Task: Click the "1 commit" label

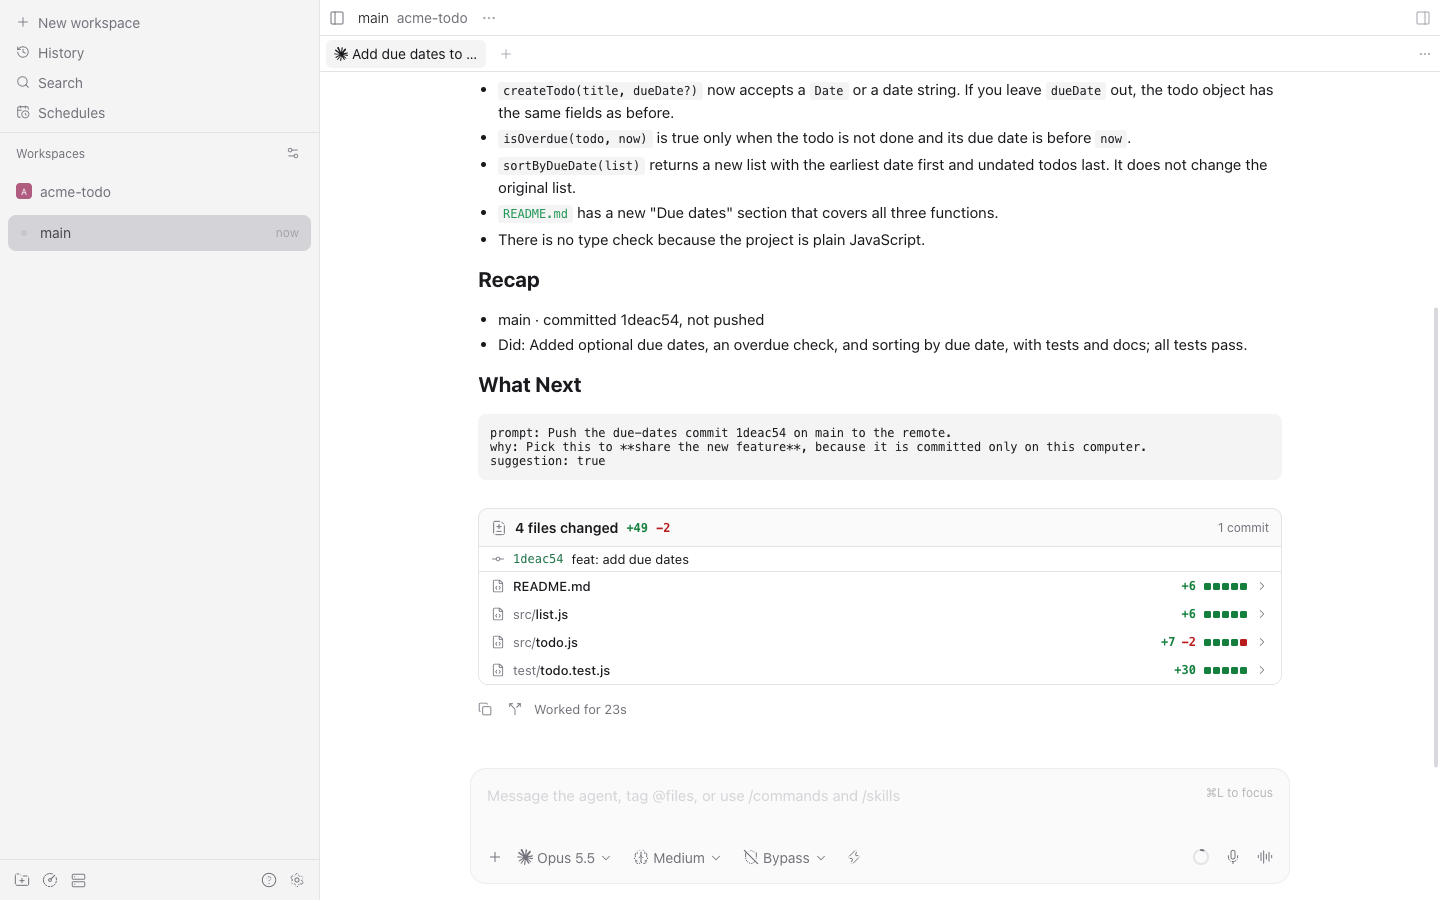Action: [x=1243, y=528]
